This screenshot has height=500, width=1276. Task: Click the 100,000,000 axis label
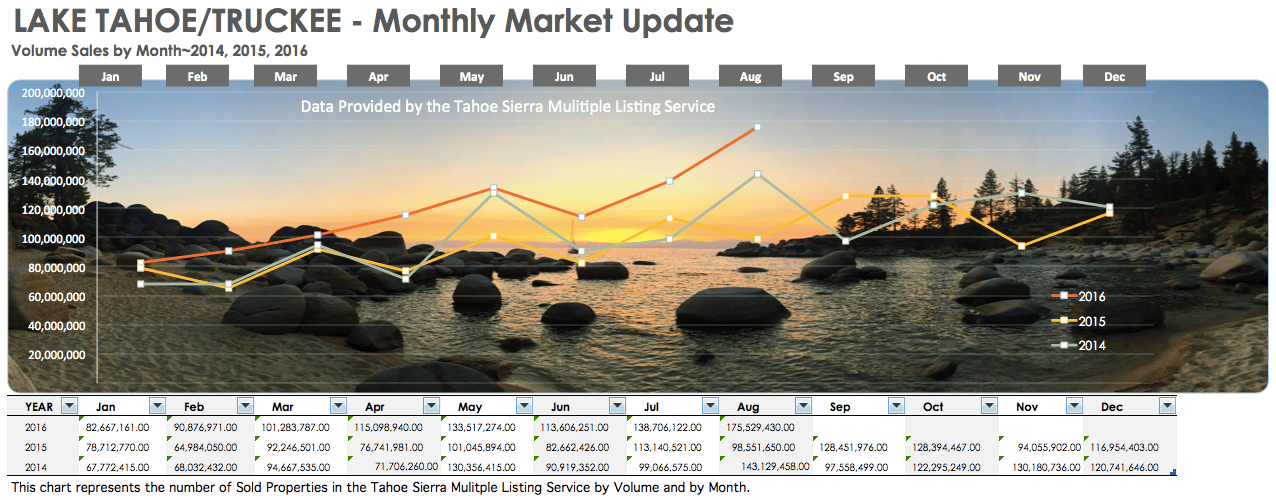51,239
